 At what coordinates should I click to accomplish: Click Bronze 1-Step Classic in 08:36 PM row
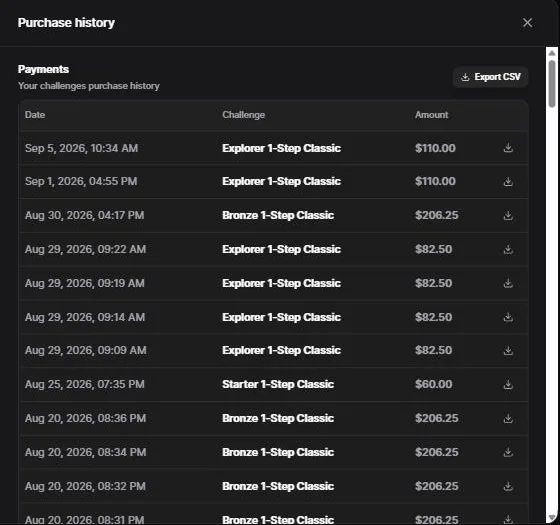pos(278,418)
